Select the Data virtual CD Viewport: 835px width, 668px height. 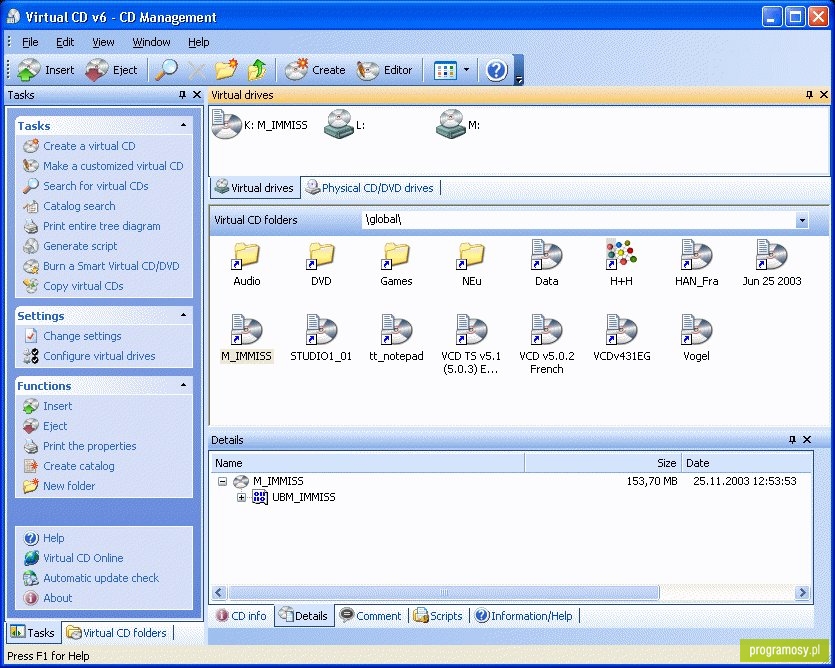pos(546,264)
